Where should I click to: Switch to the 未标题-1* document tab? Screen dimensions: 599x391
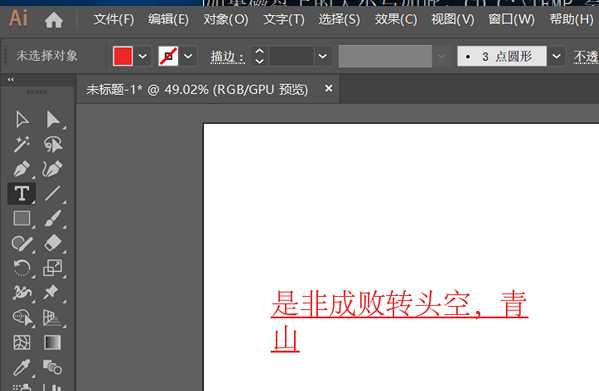pos(197,90)
